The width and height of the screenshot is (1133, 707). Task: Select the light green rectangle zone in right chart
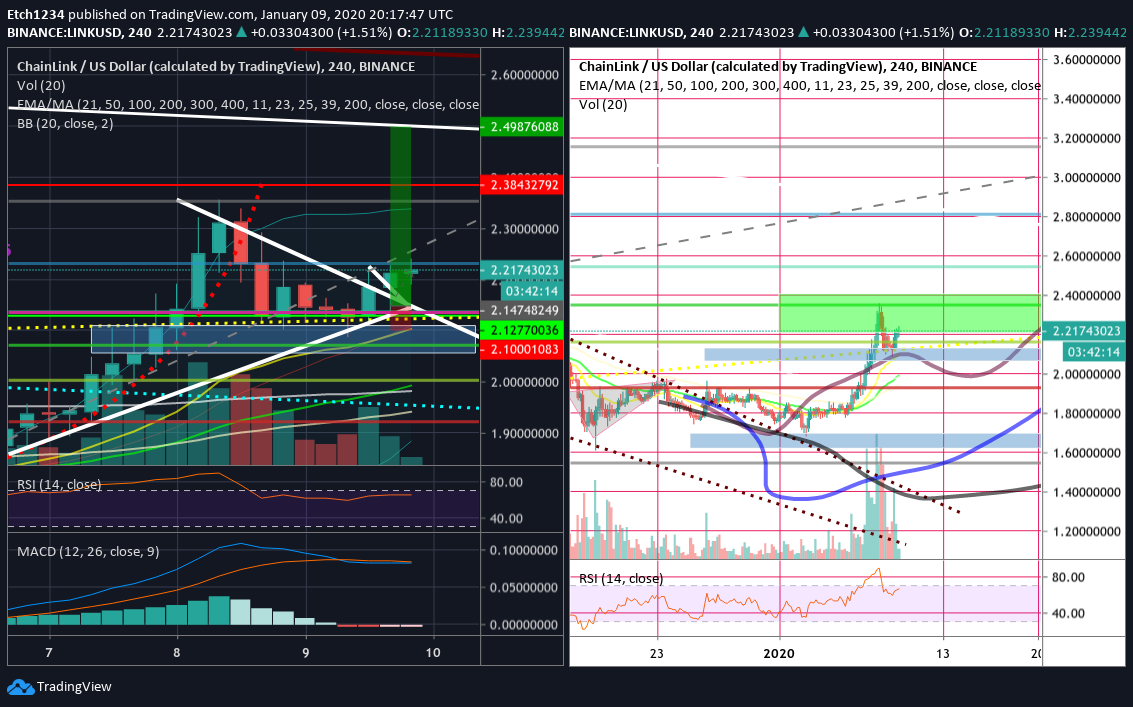click(x=910, y=313)
